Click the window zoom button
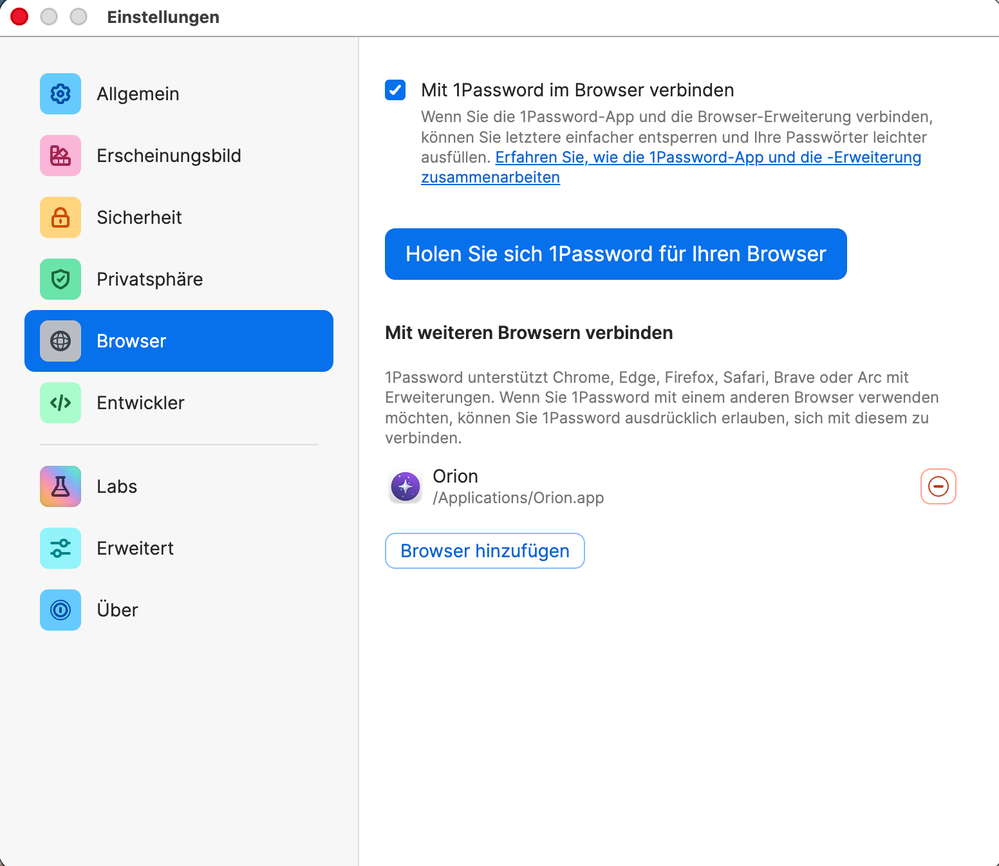The width and height of the screenshot is (999, 866). click(79, 17)
